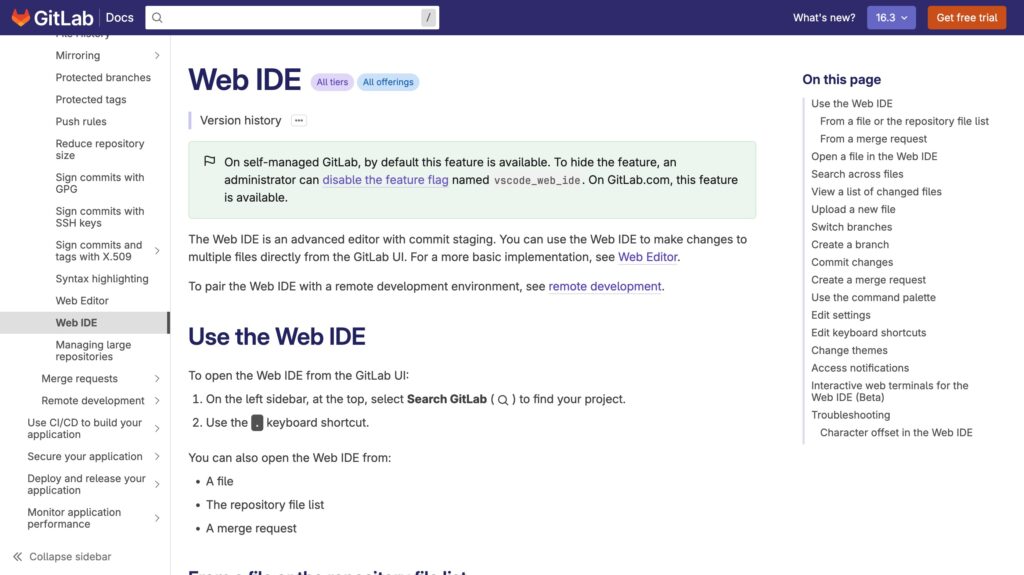Click the Collapse sidebar double-chevron icon

tap(17, 557)
